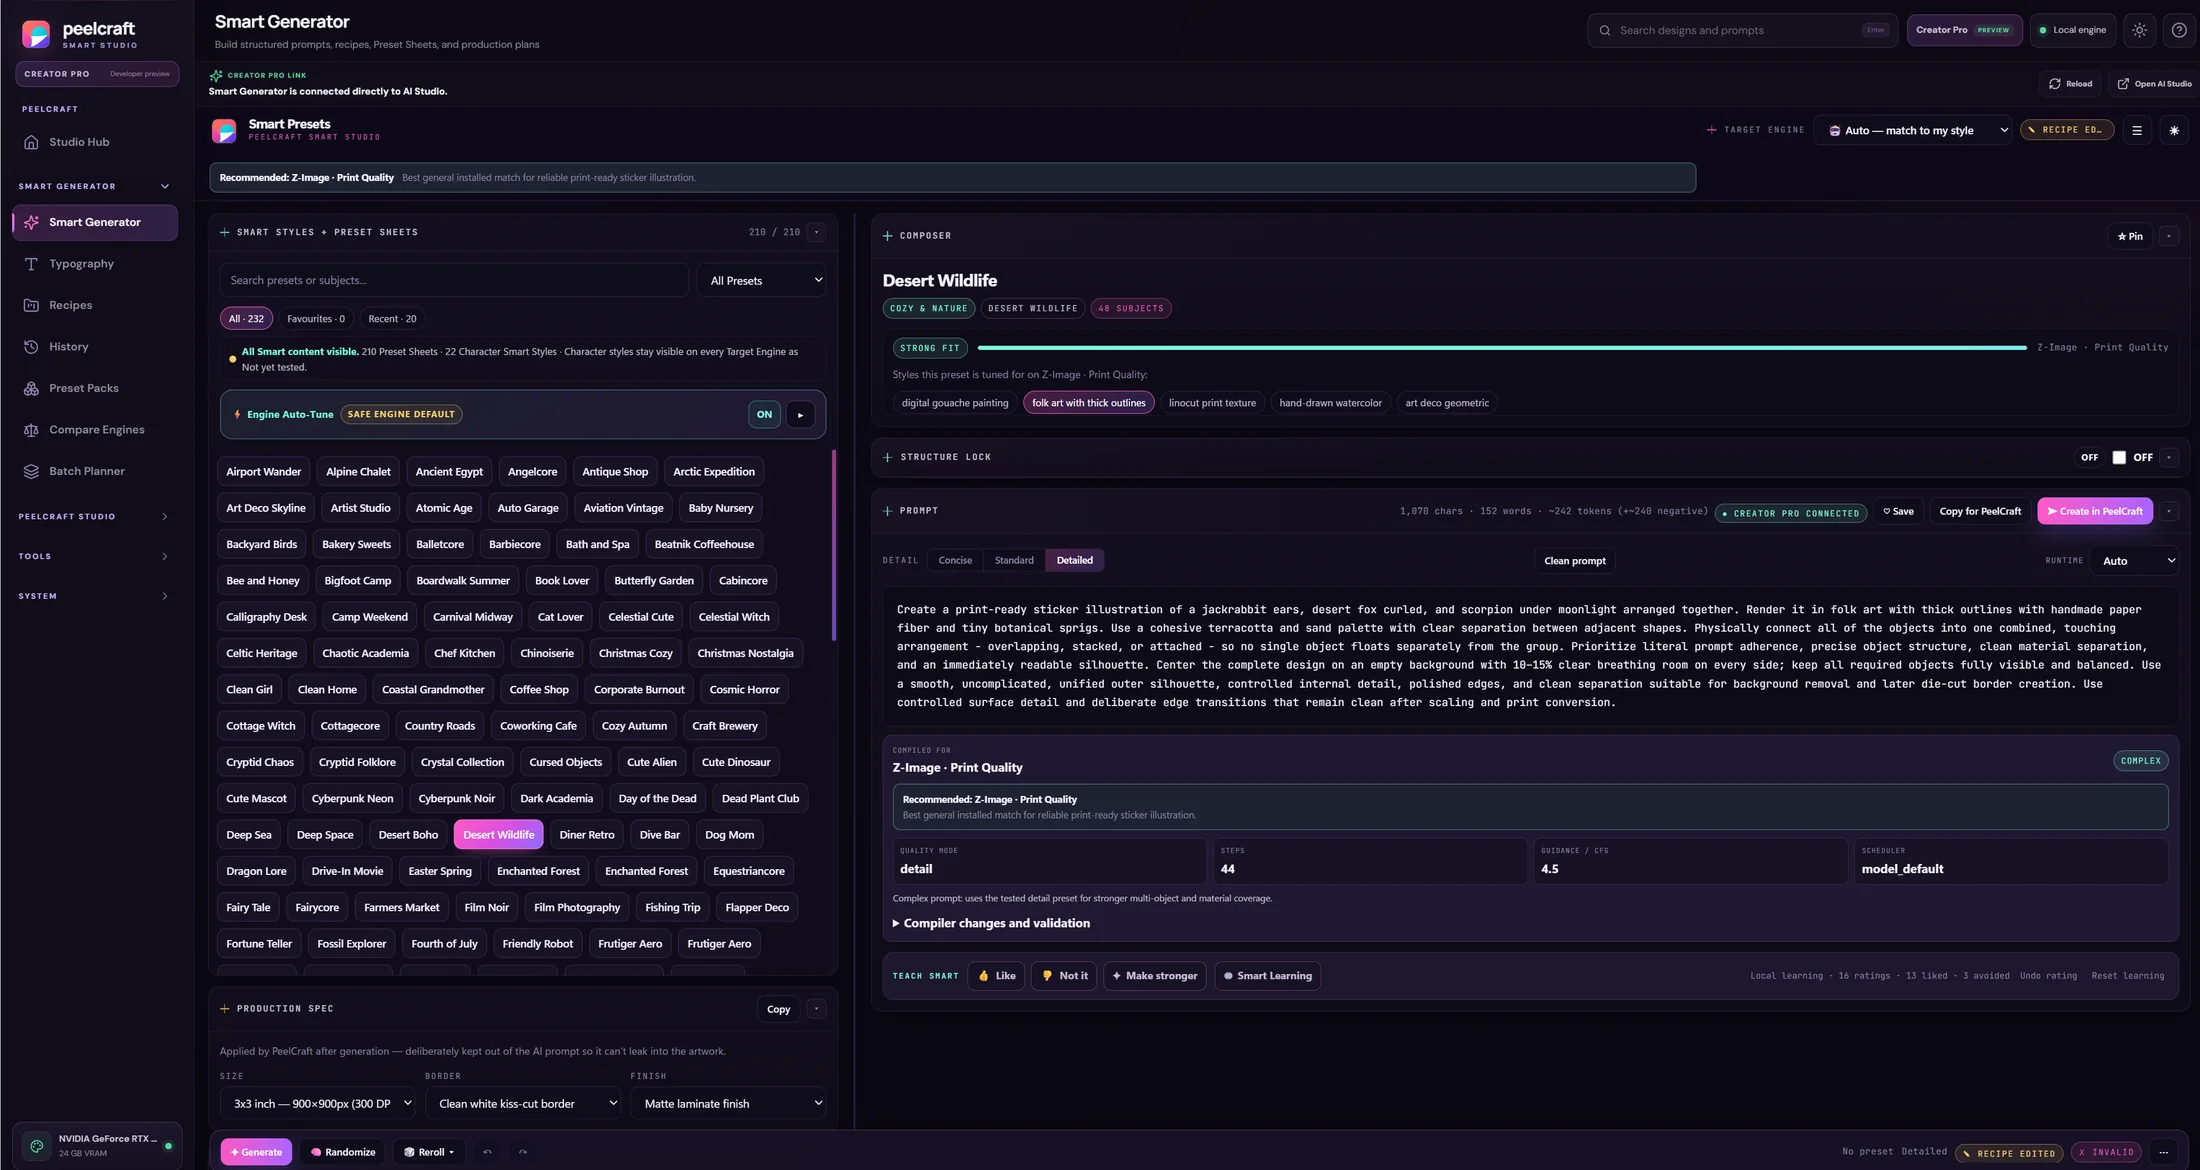Screen dimensions: 2200x1170
Task: Click the more options ellipsis in the bottom bar
Action: point(2163,1152)
